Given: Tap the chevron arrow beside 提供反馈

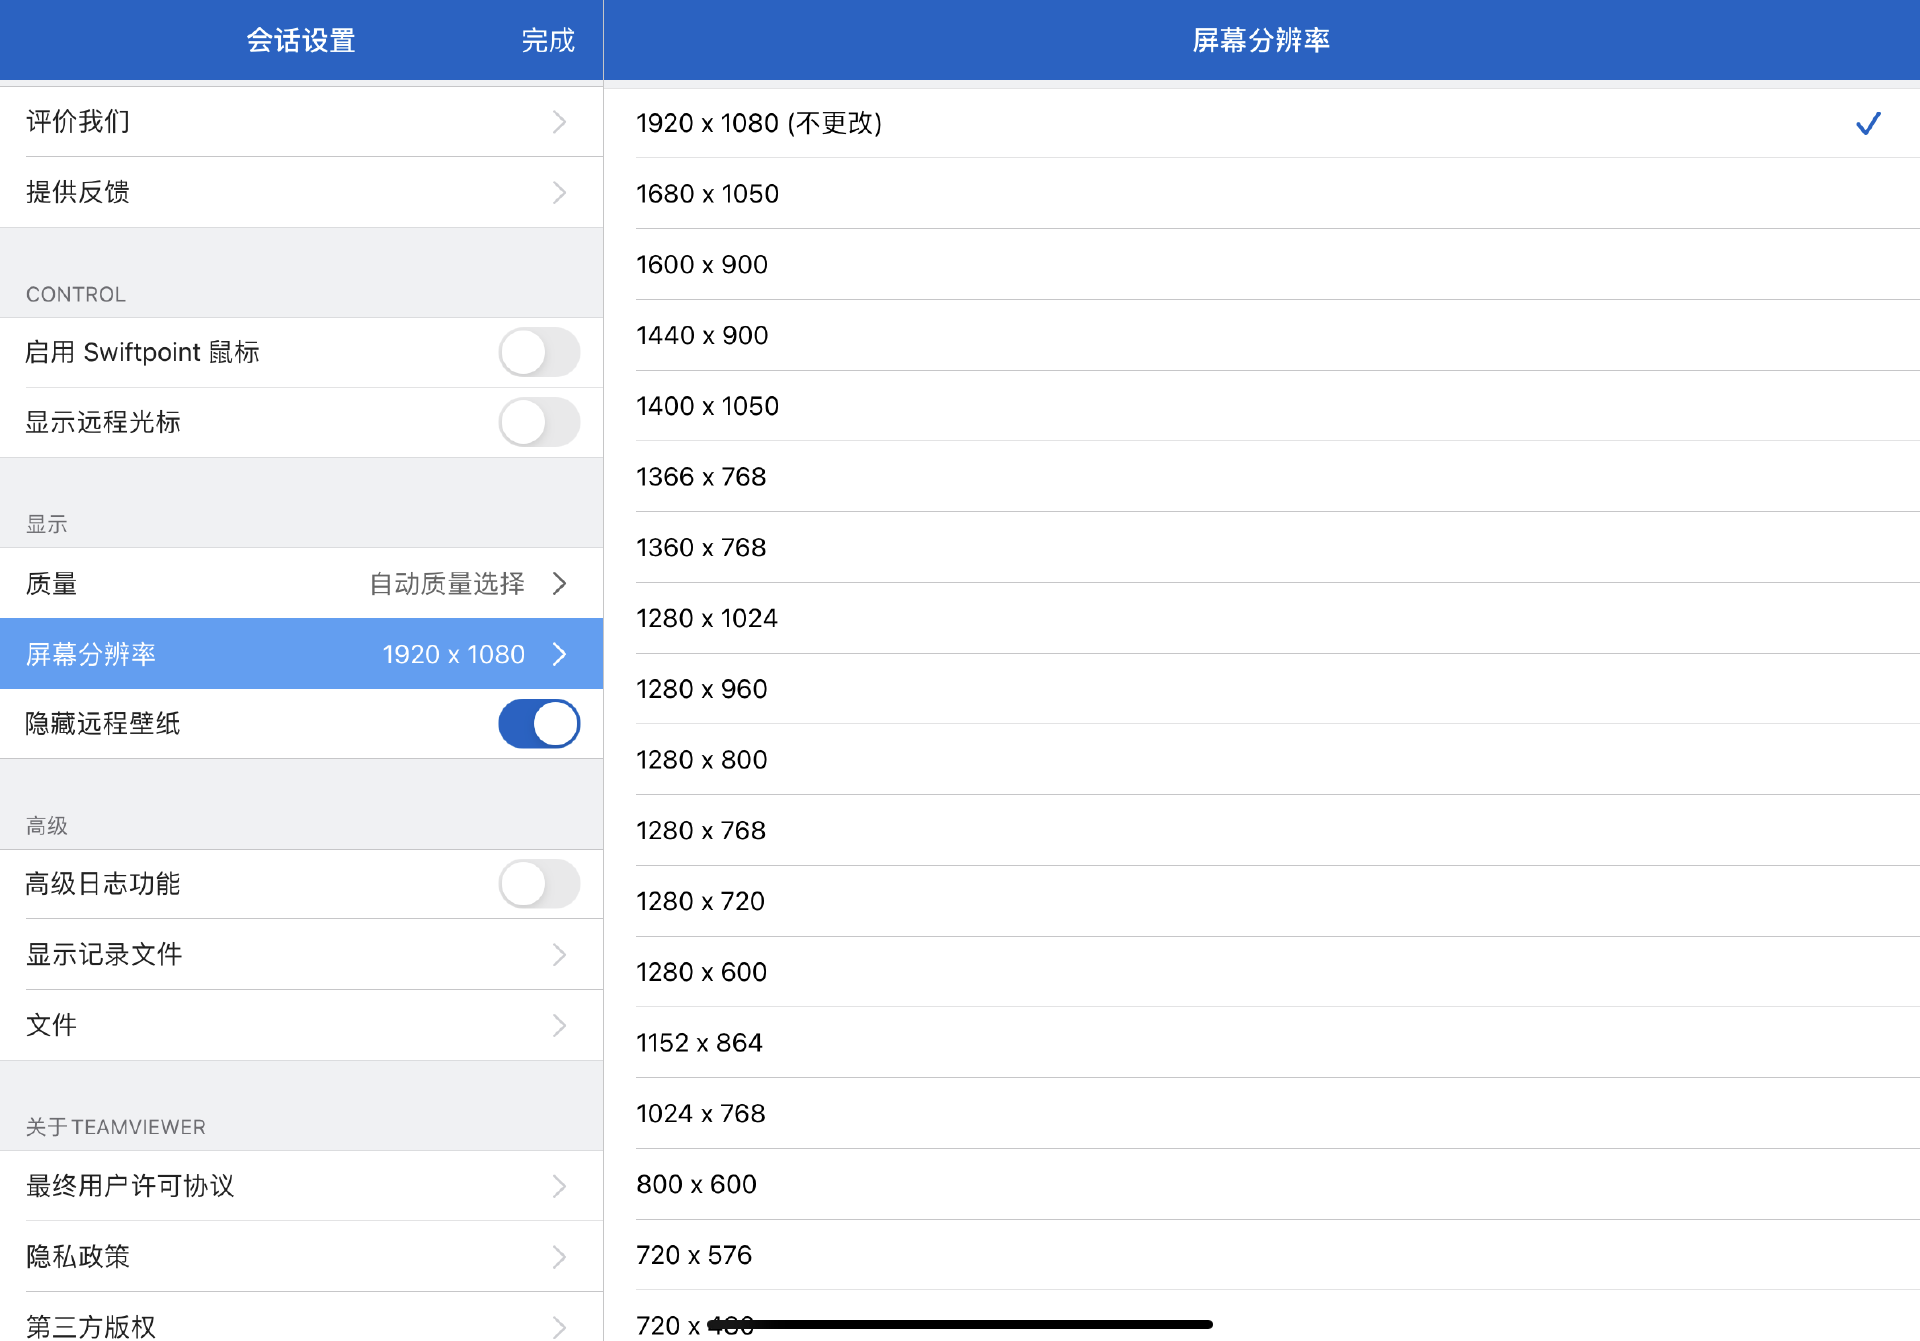Looking at the screenshot, I should pyautogui.click(x=559, y=192).
